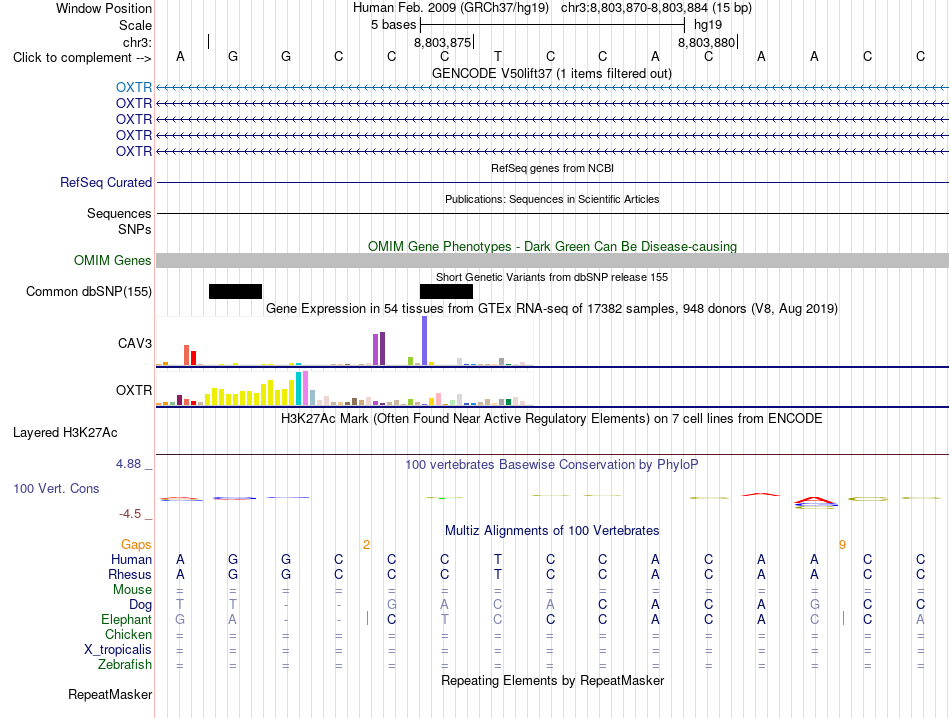Click the "Zebrafish" alignment row label
Viewport: 950px width, 718px height.
(x=125, y=665)
